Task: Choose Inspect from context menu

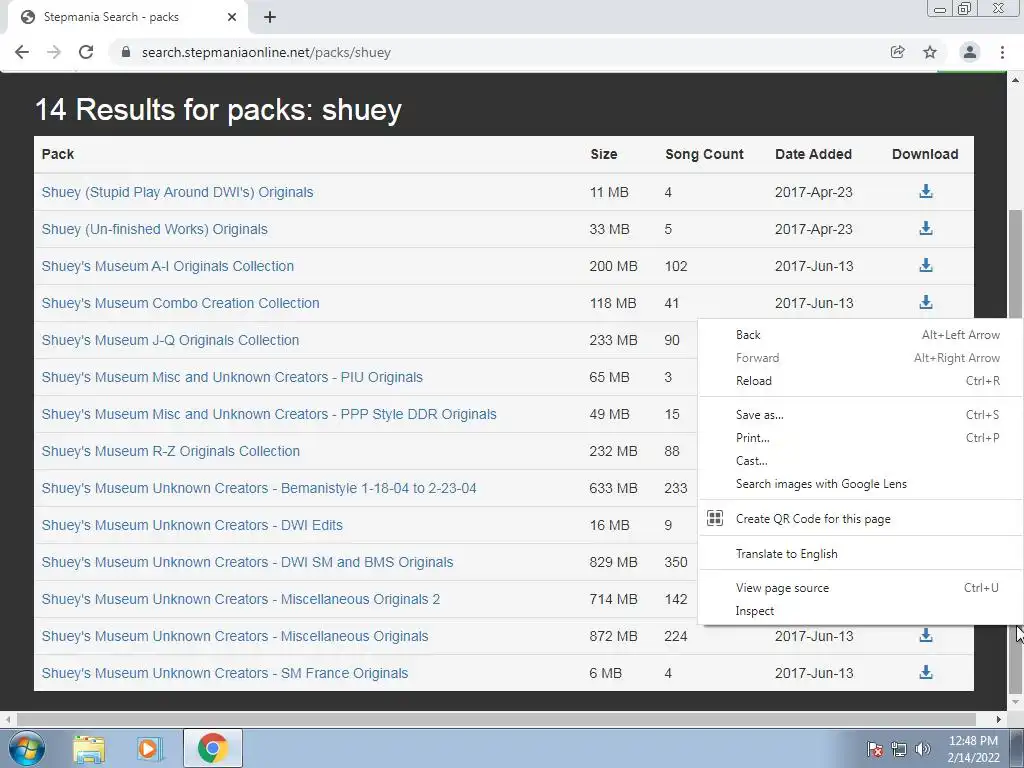Action: pyautogui.click(x=861, y=611)
